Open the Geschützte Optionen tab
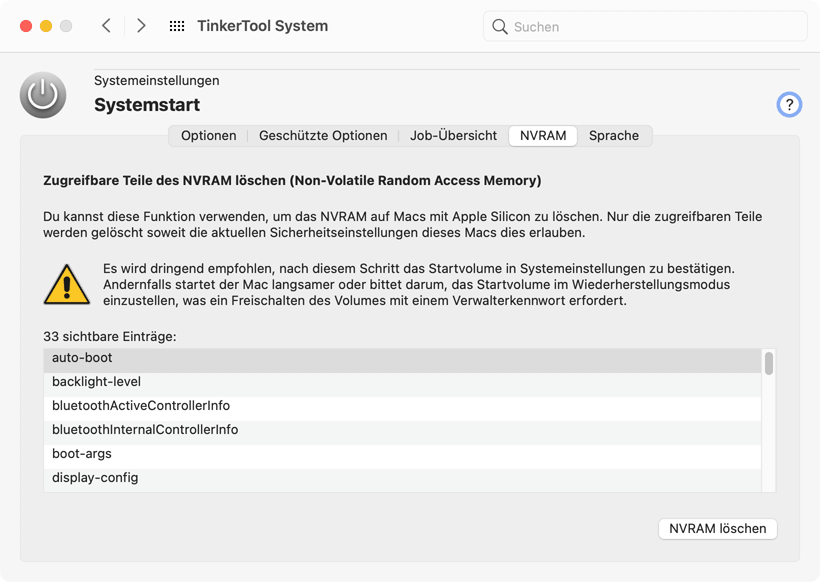The width and height of the screenshot is (820, 582). click(x=323, y=136)
